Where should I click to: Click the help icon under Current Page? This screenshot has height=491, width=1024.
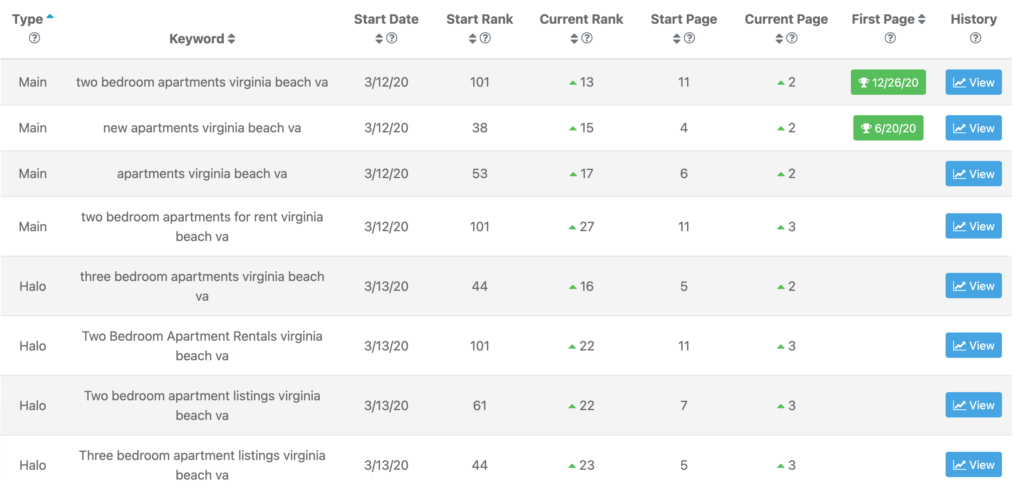click(x=791, y=38)
